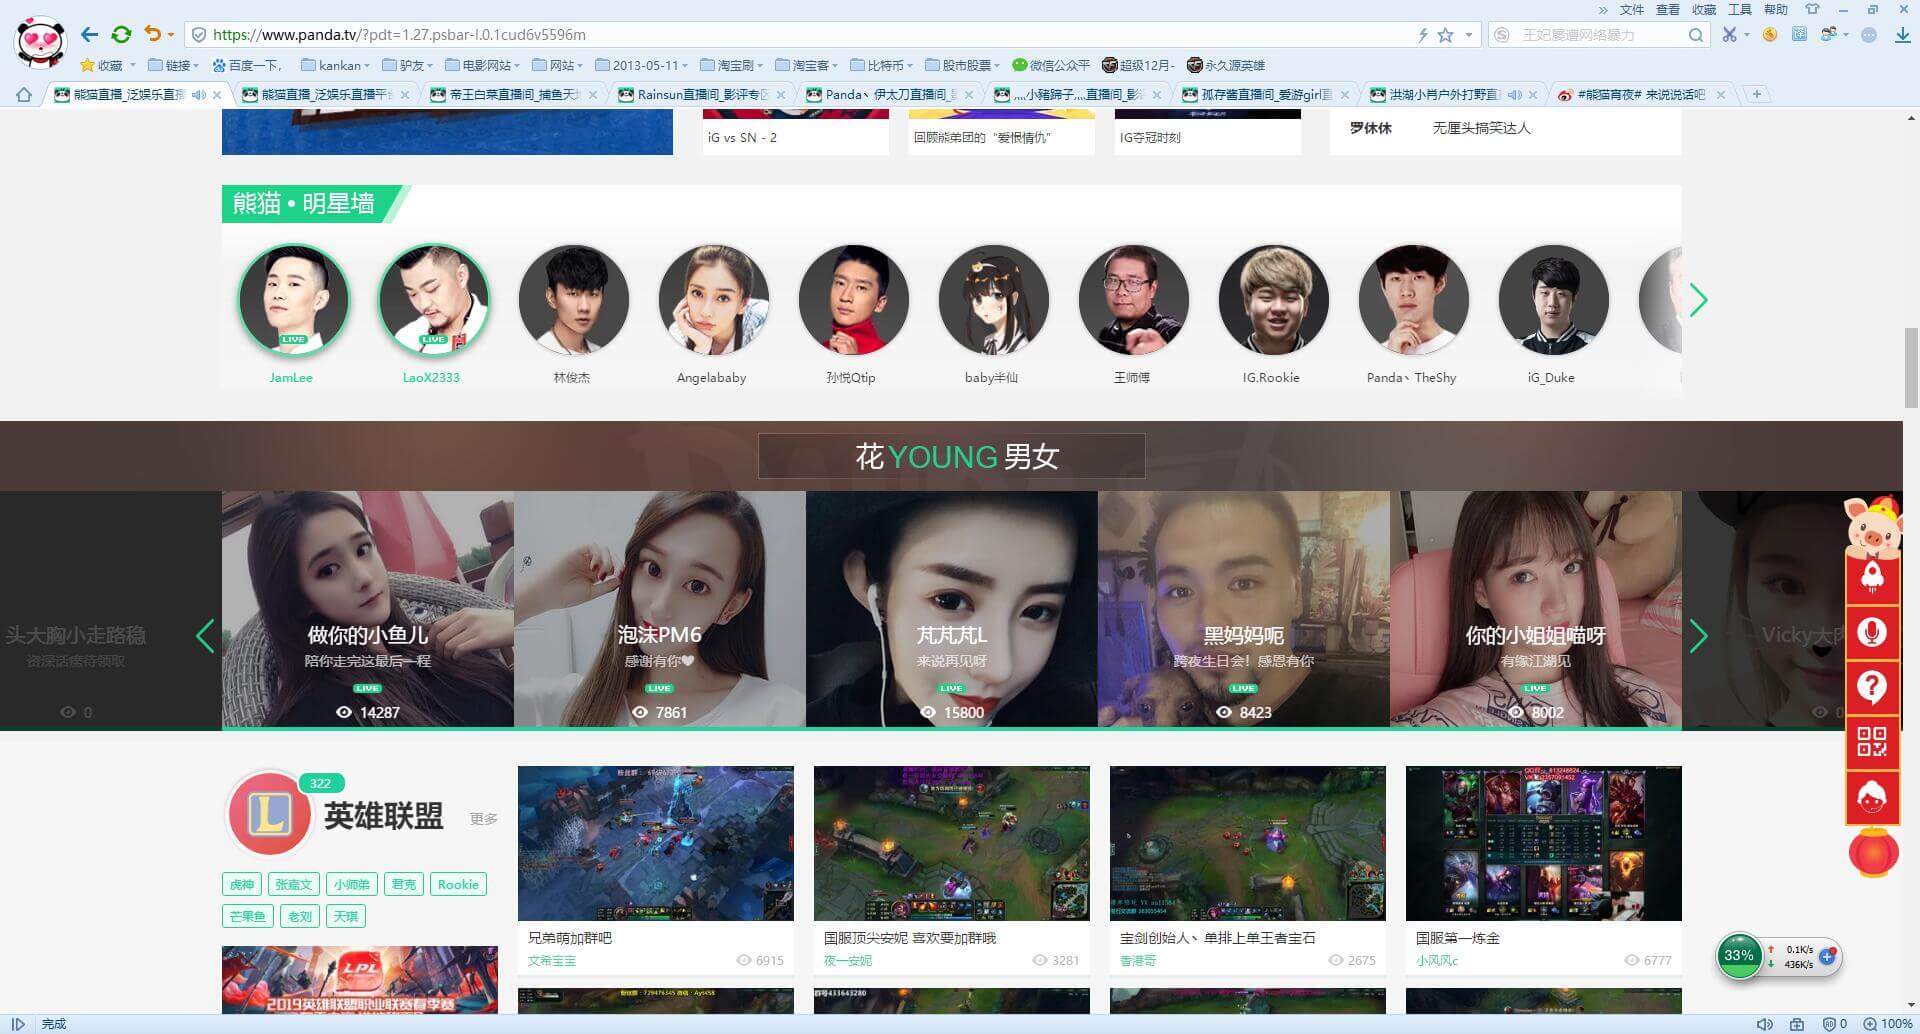Open 泡沫PM6 live stream thumbnail
1920x1034 pixels.
pyautogui.click(x=659, y=608)
